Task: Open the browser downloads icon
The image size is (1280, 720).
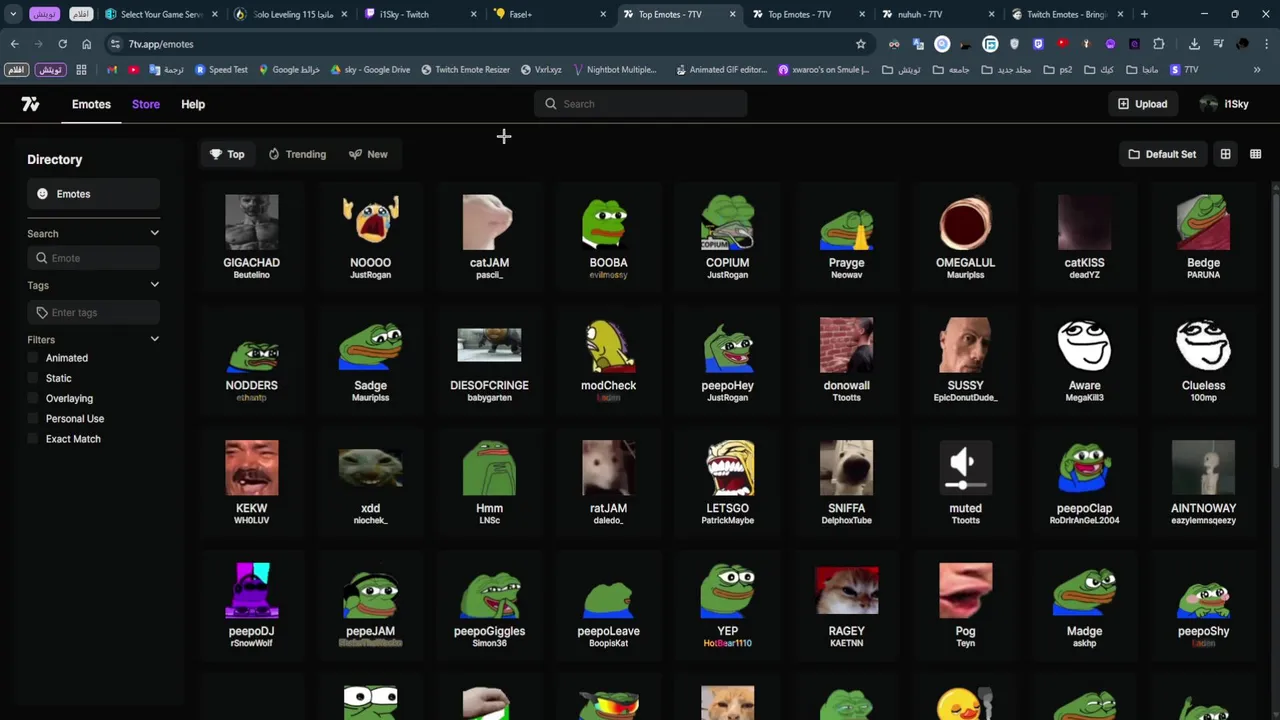Action: (x=1194, y=44)
